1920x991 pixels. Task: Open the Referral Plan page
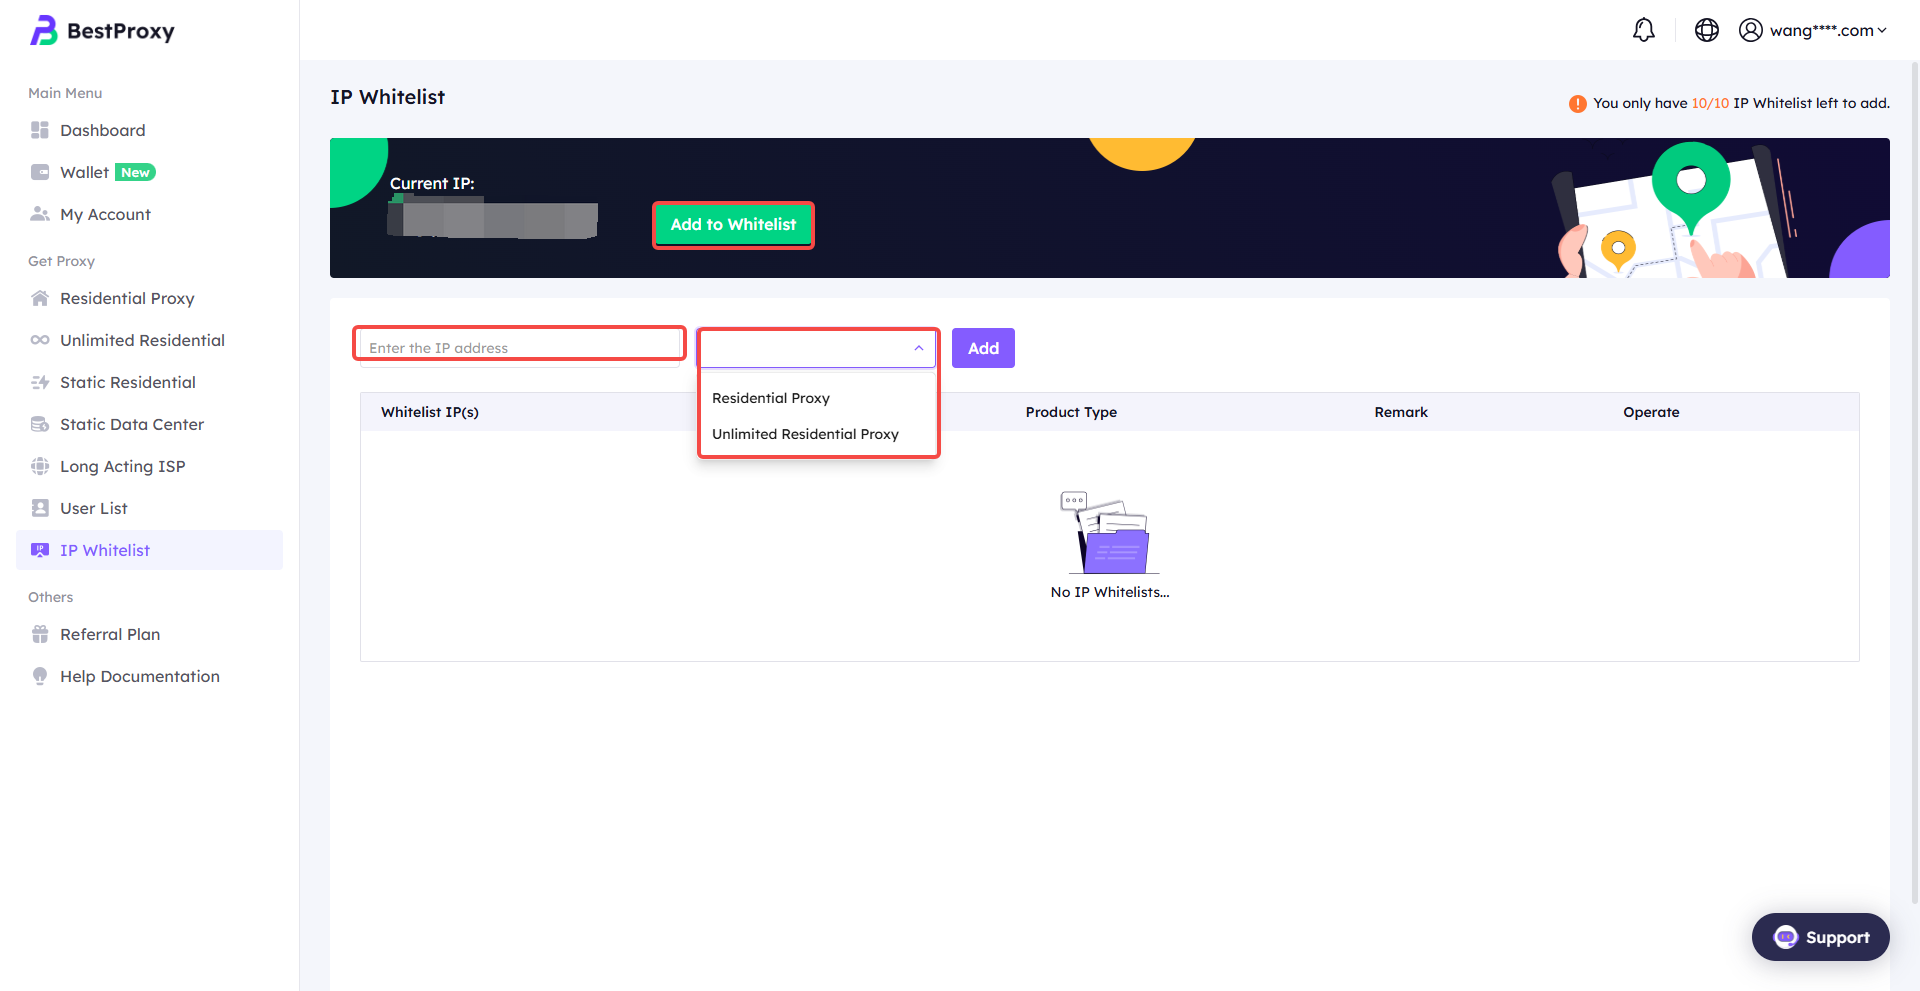point(150,634)
